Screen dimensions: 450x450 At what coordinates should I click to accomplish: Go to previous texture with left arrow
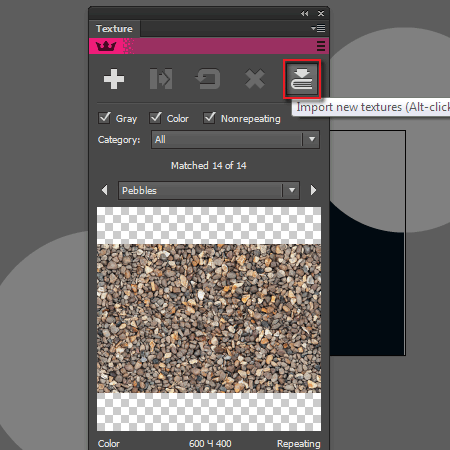click(105, 190)
